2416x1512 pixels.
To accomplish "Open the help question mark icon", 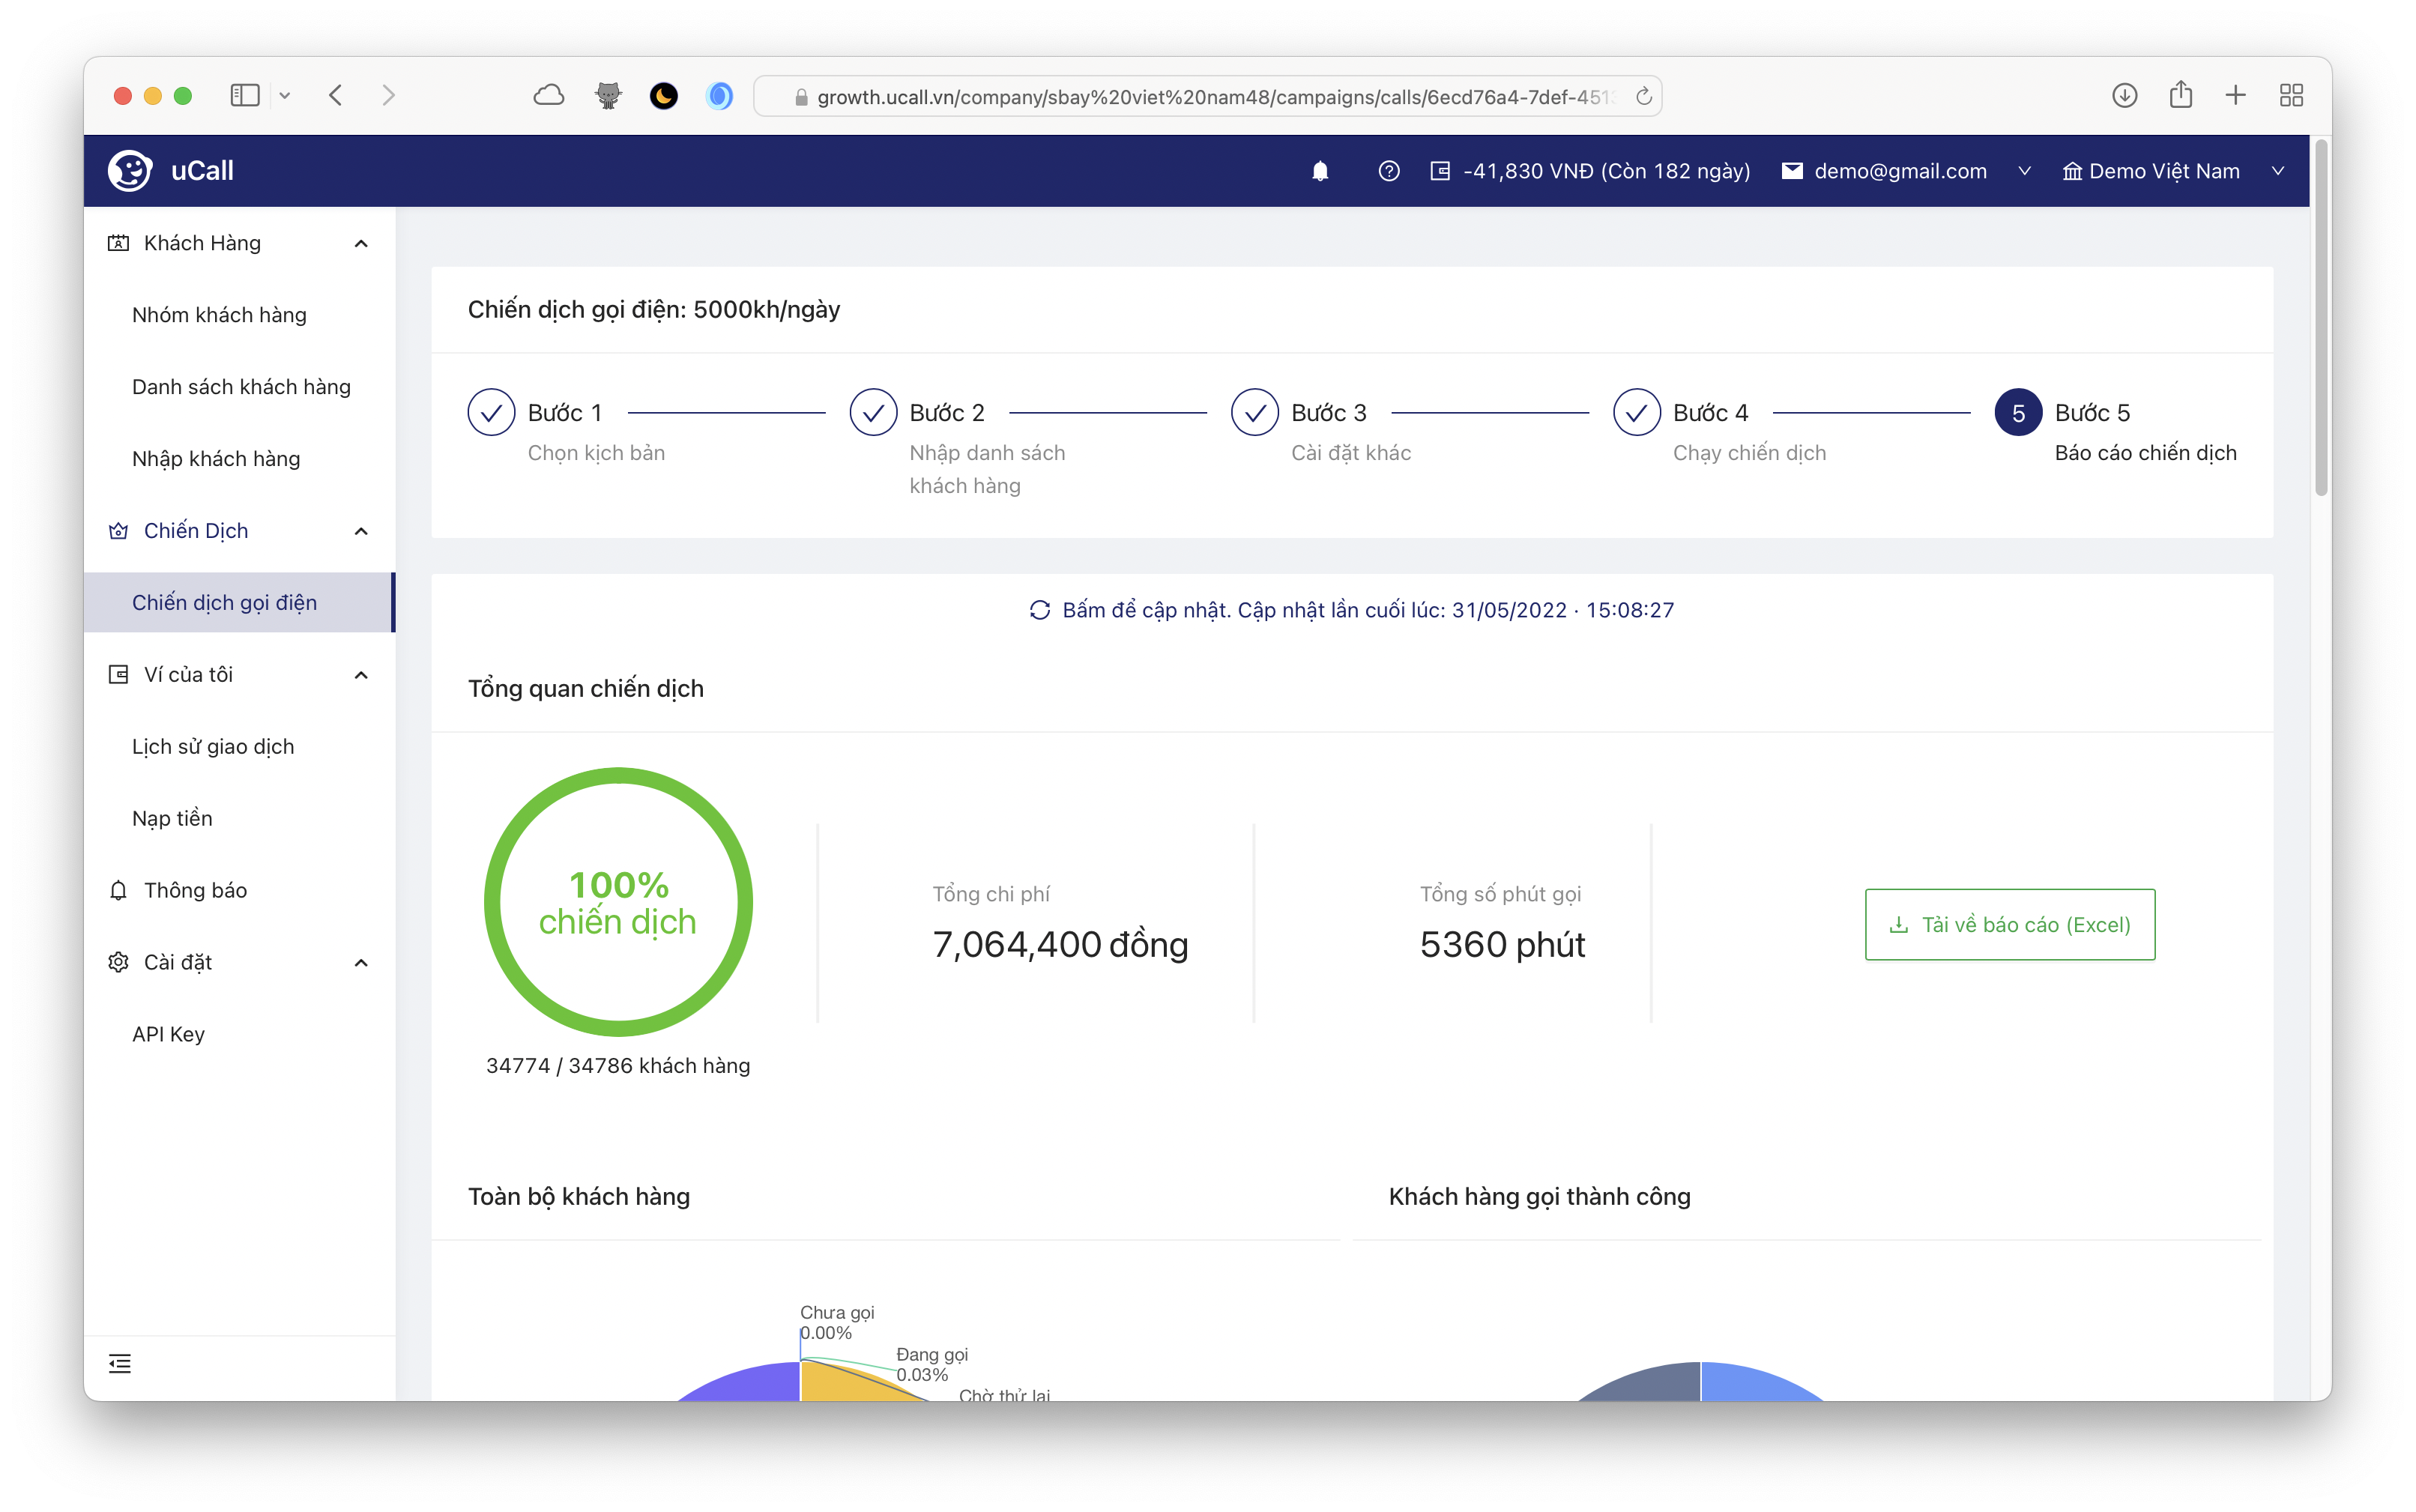I will point(1388,171).
